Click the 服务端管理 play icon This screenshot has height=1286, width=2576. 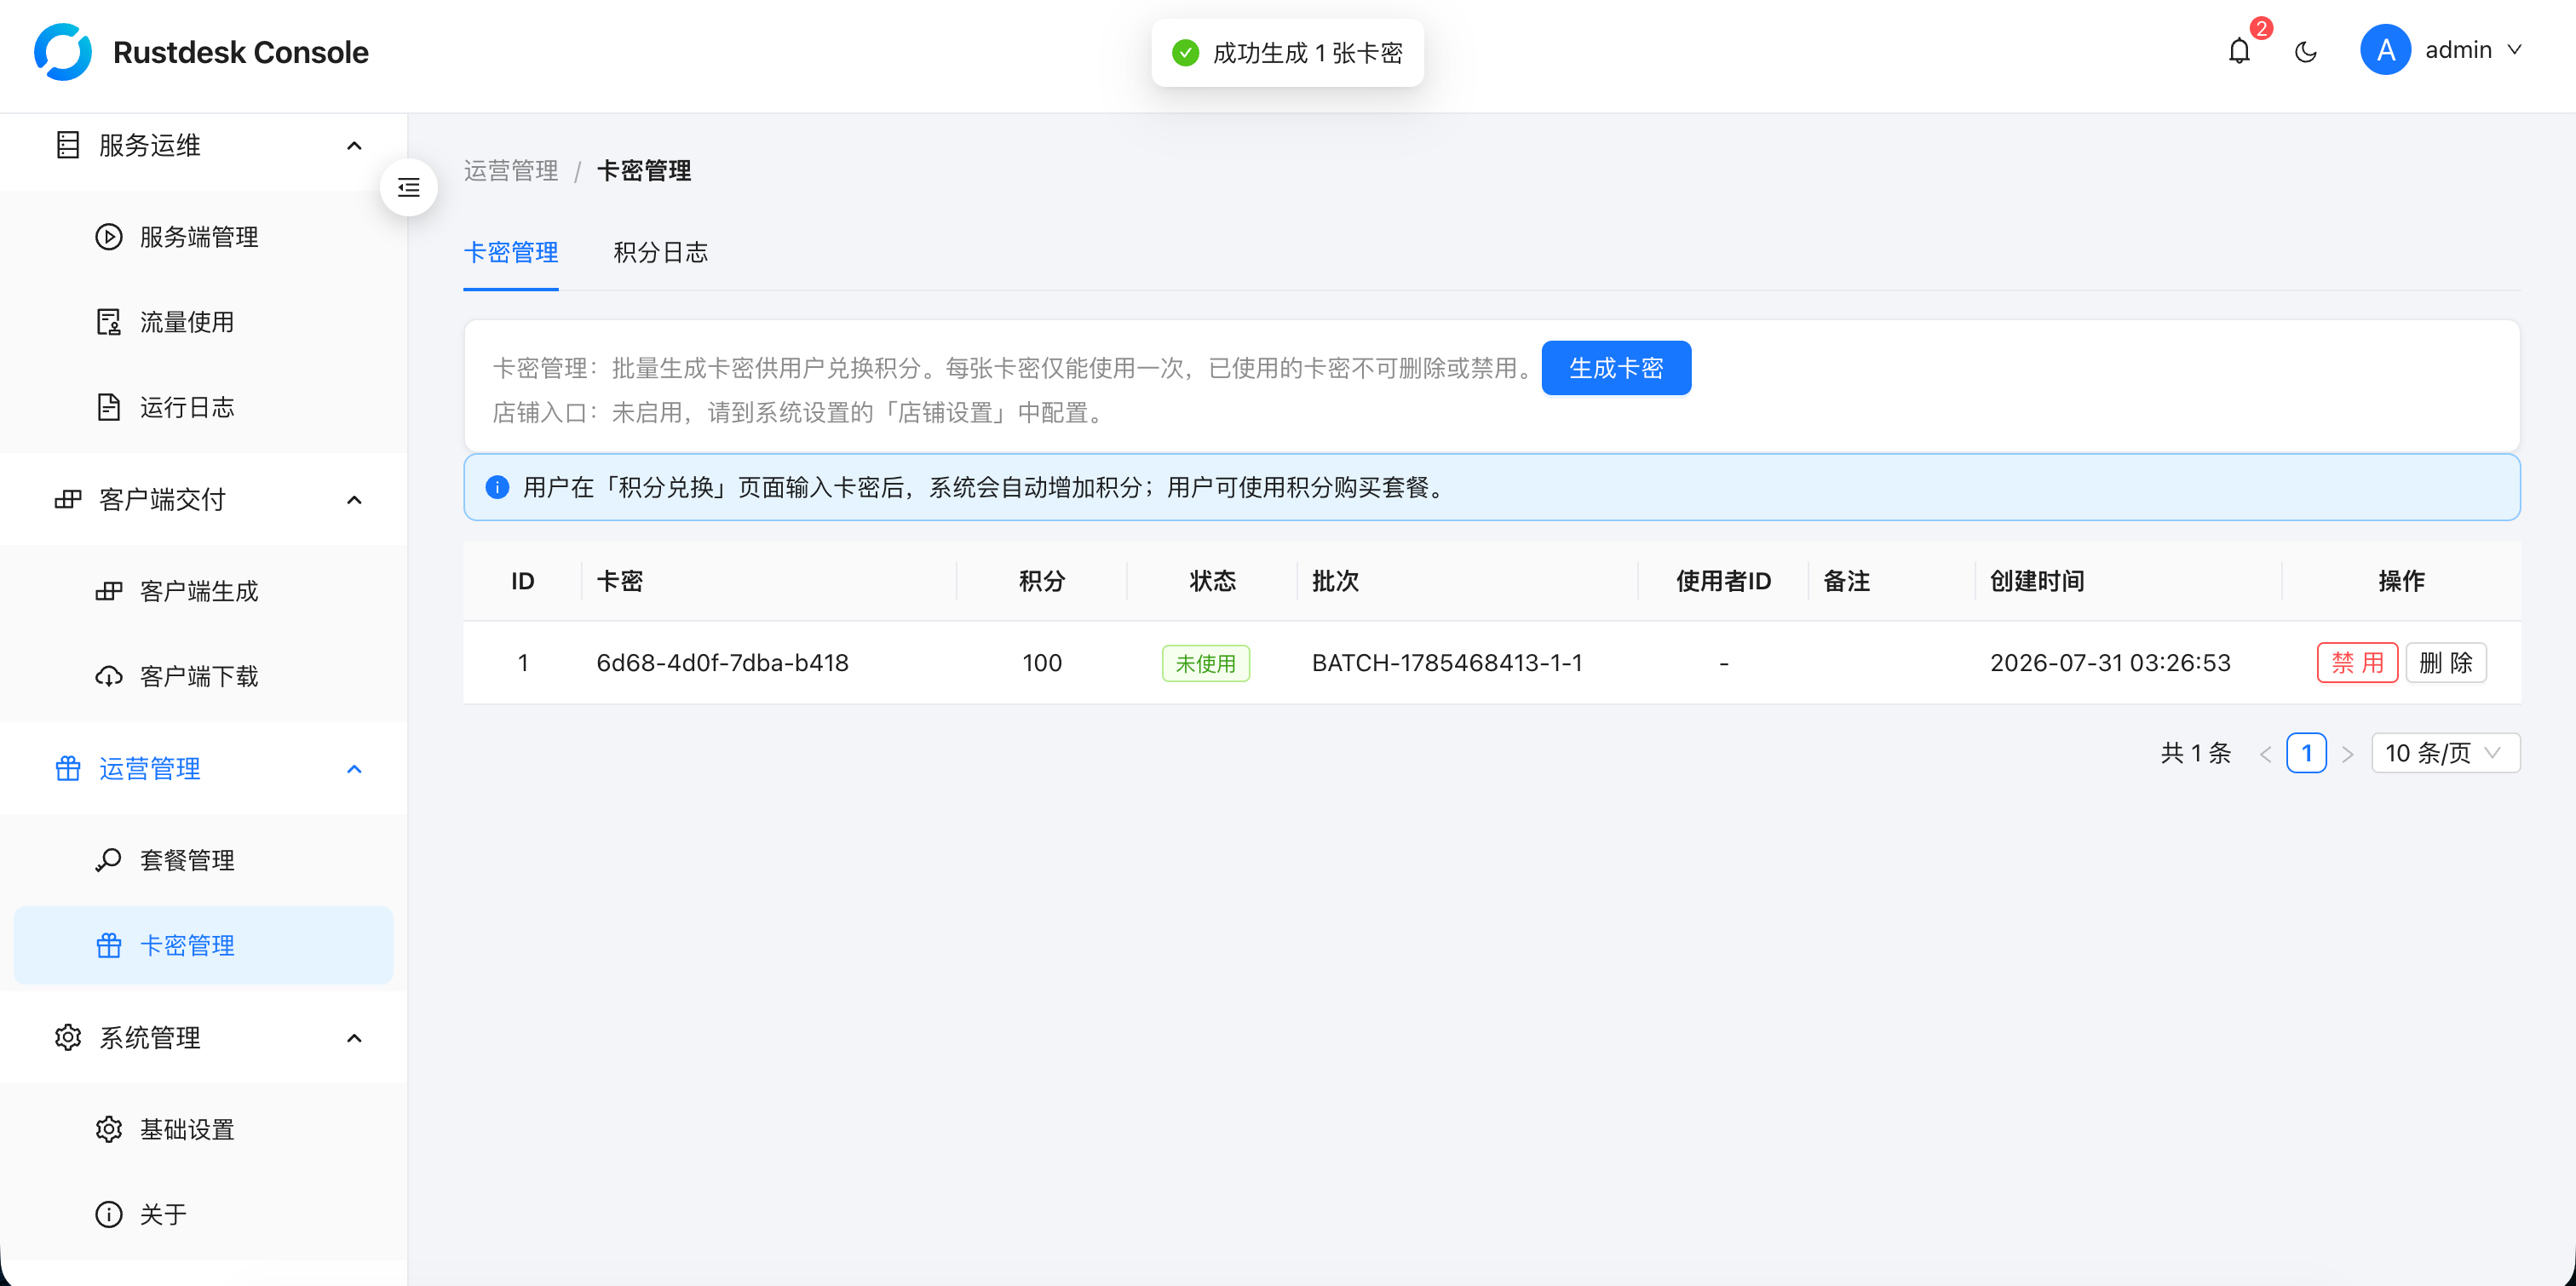pyautogui.click(x=108, y=237)
